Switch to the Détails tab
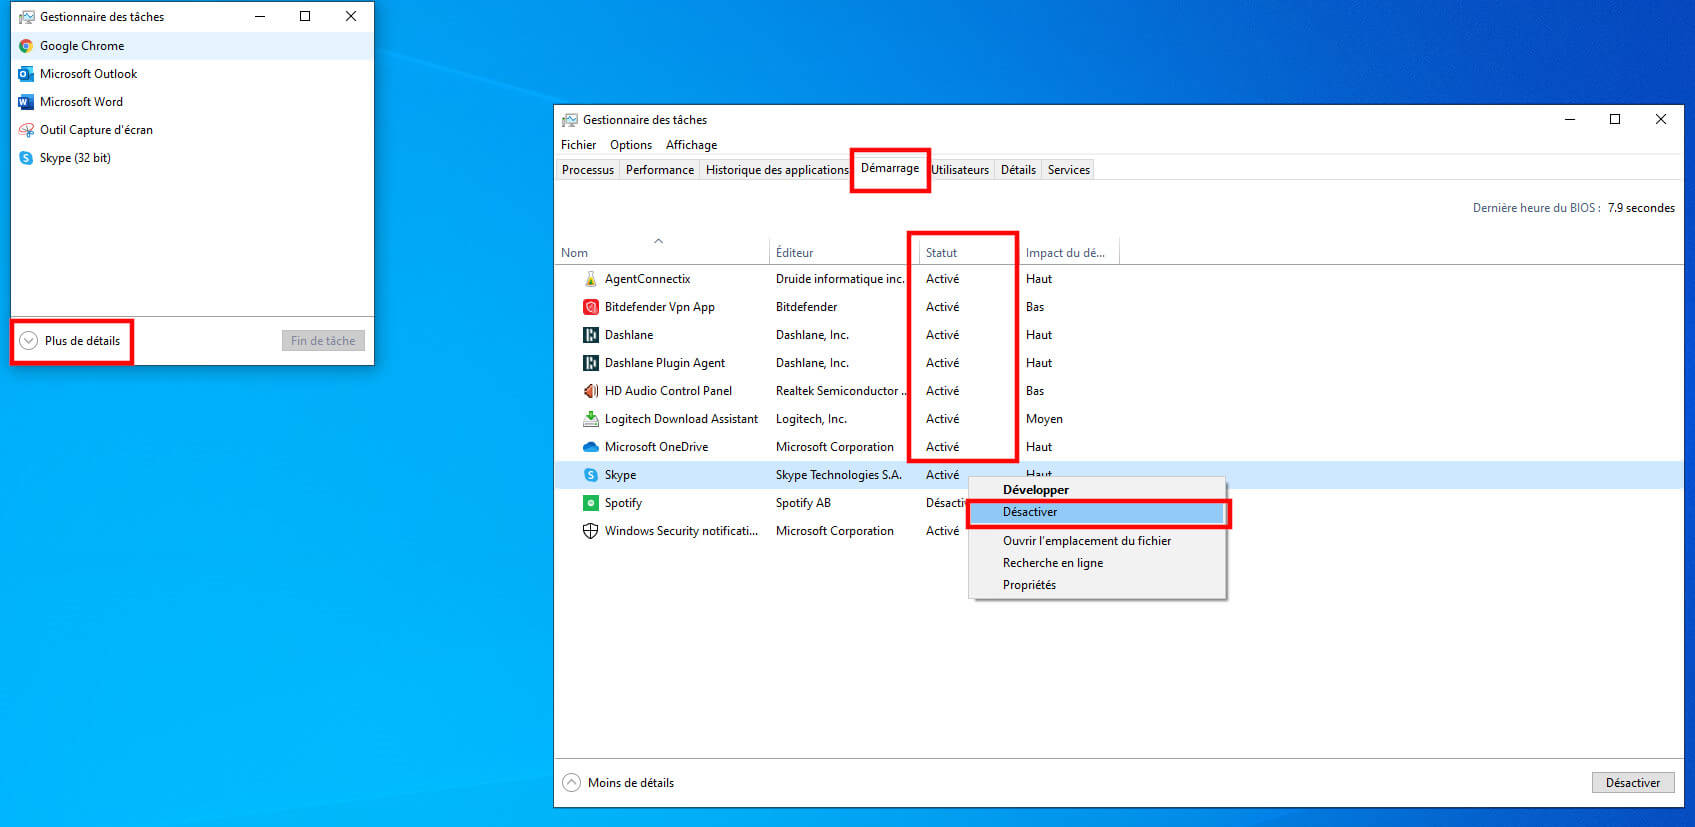The height and width of the screenshot is (827, 1695). [1018, 170]
